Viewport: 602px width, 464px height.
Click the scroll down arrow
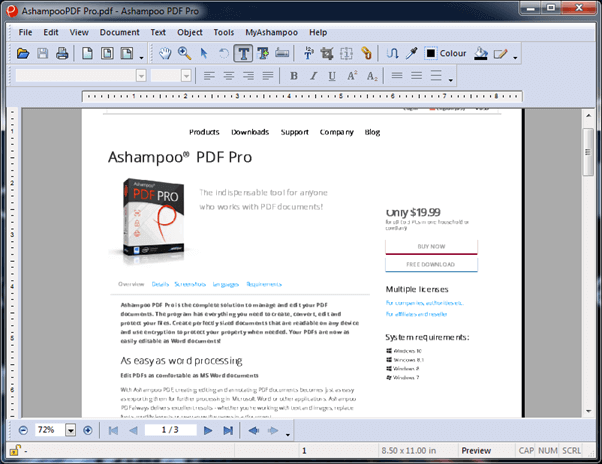click(x=589, y=411)
